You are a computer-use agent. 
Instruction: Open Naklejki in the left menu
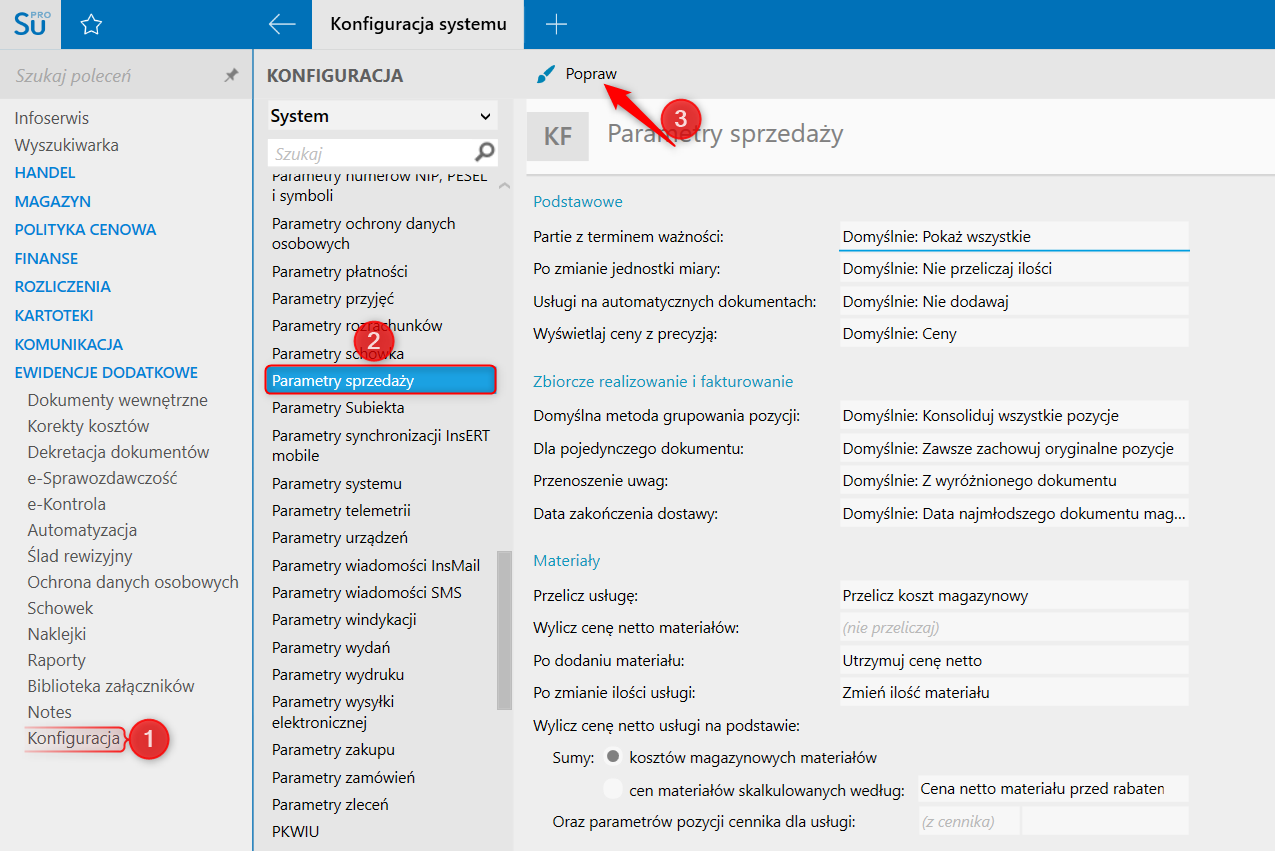(57, 634)
